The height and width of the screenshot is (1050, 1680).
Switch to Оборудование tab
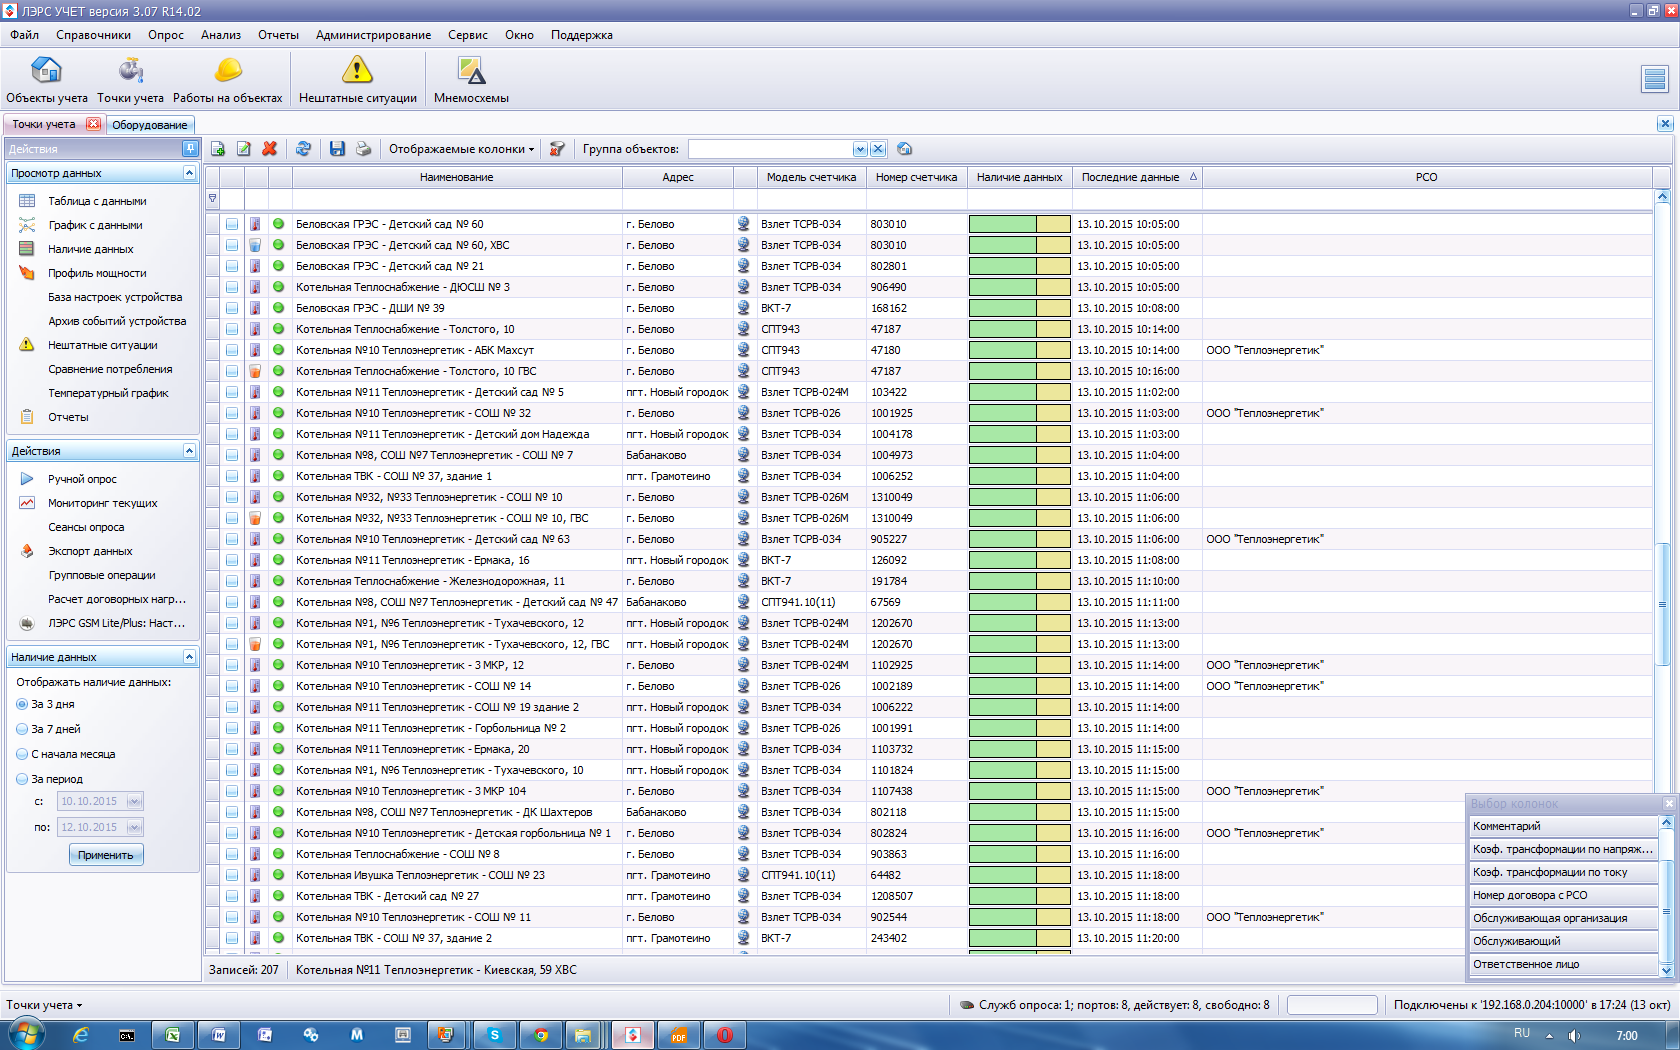(x=150, y=125)
